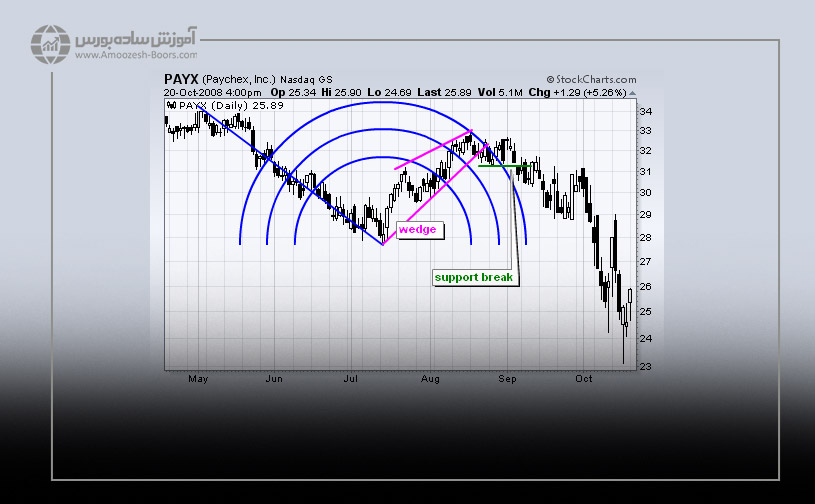Select the pink wedge annotation label

(417, 229)
